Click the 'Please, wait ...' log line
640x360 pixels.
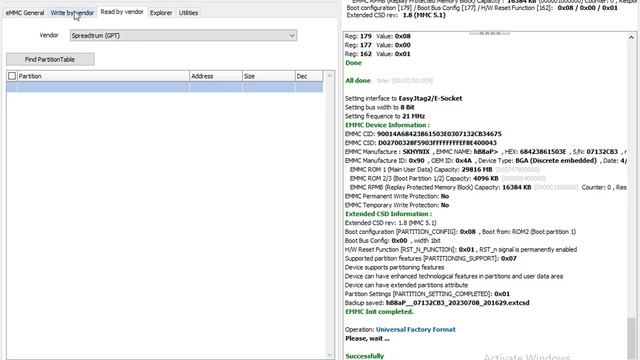pyautogui.click(x=367, y=338)
